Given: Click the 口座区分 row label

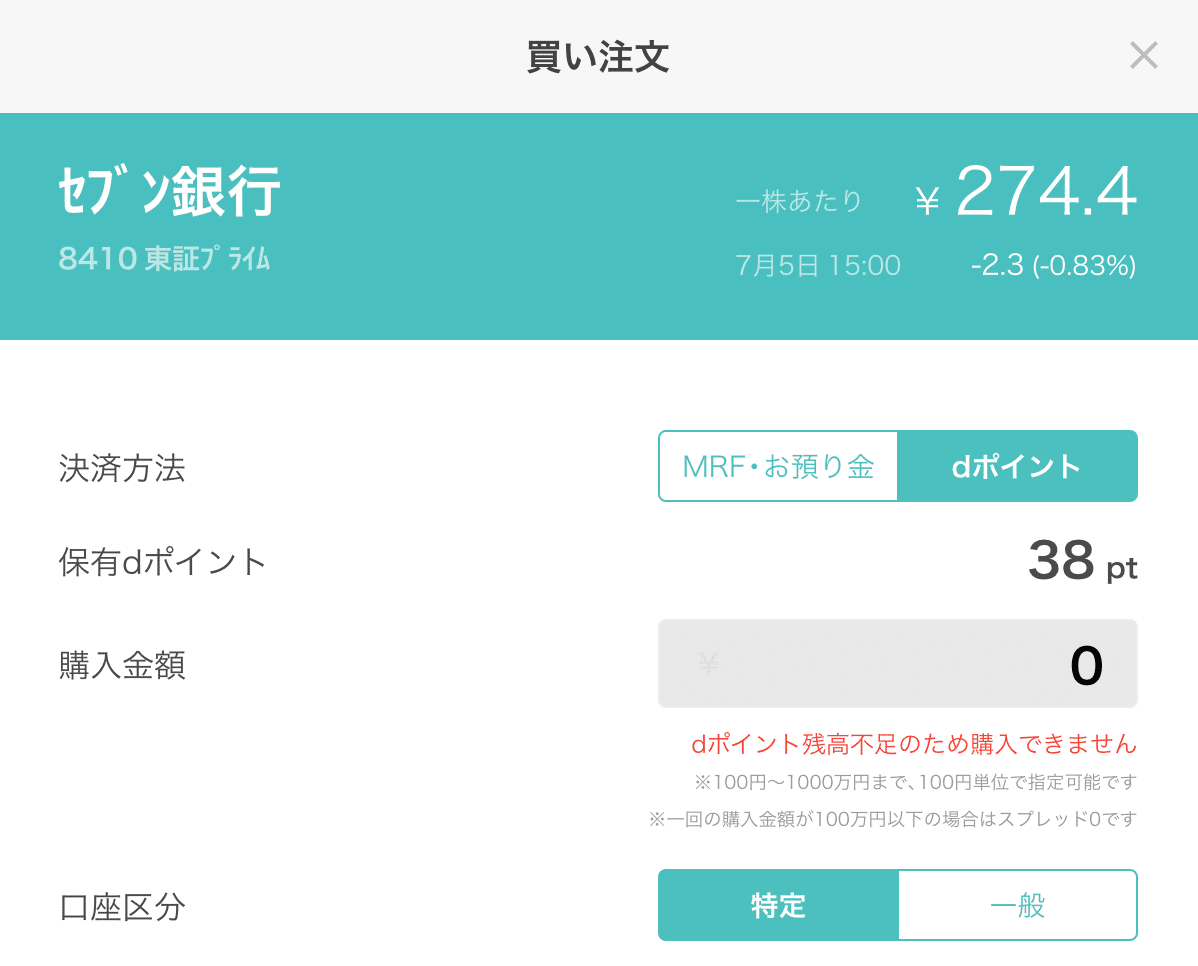Looking at the screenshot, I should coord(121,904).
